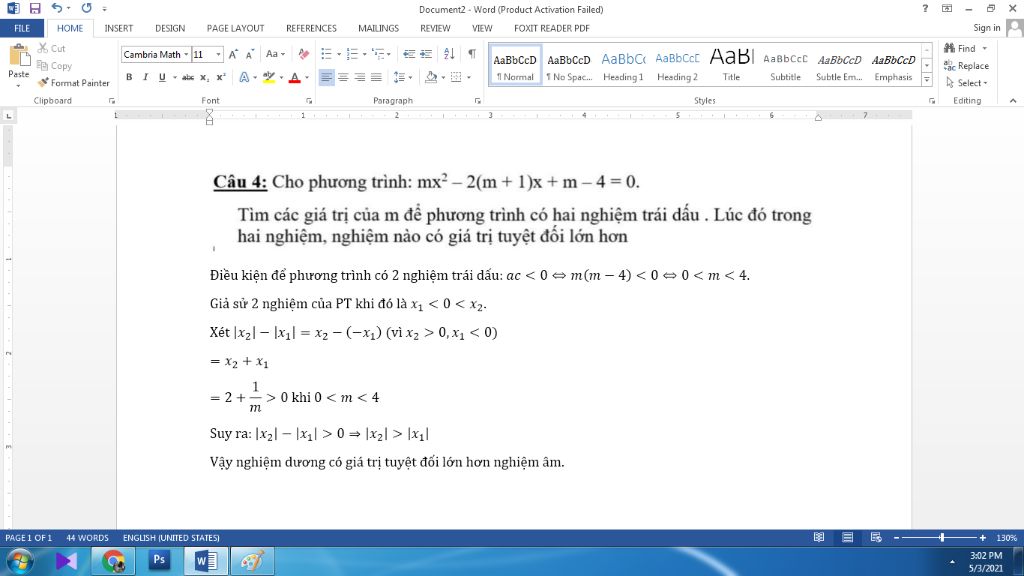
Task: Toggle Bold formatting
Action: [x=129, y=77]
